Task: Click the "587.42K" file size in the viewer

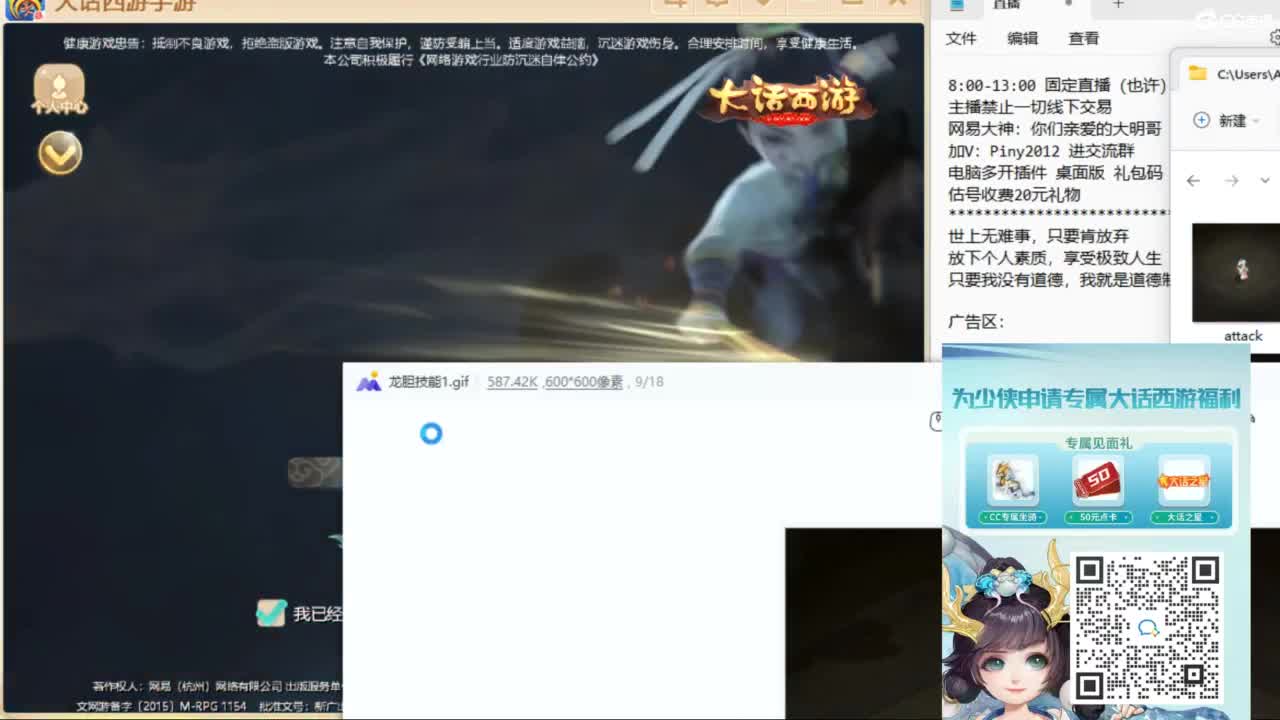Action: coord(513,382)
